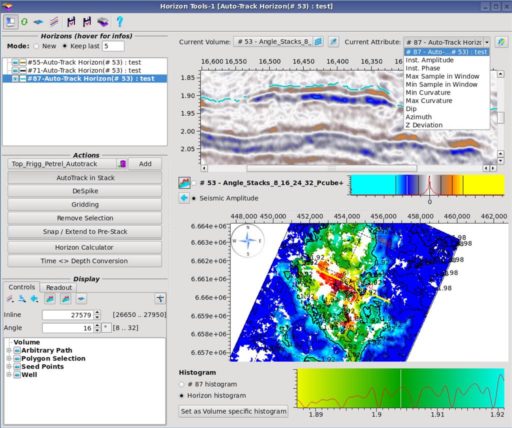Screen dimensions: 512x428
Task: Click the blue question mark help icon
Action: tap(120, 22)
